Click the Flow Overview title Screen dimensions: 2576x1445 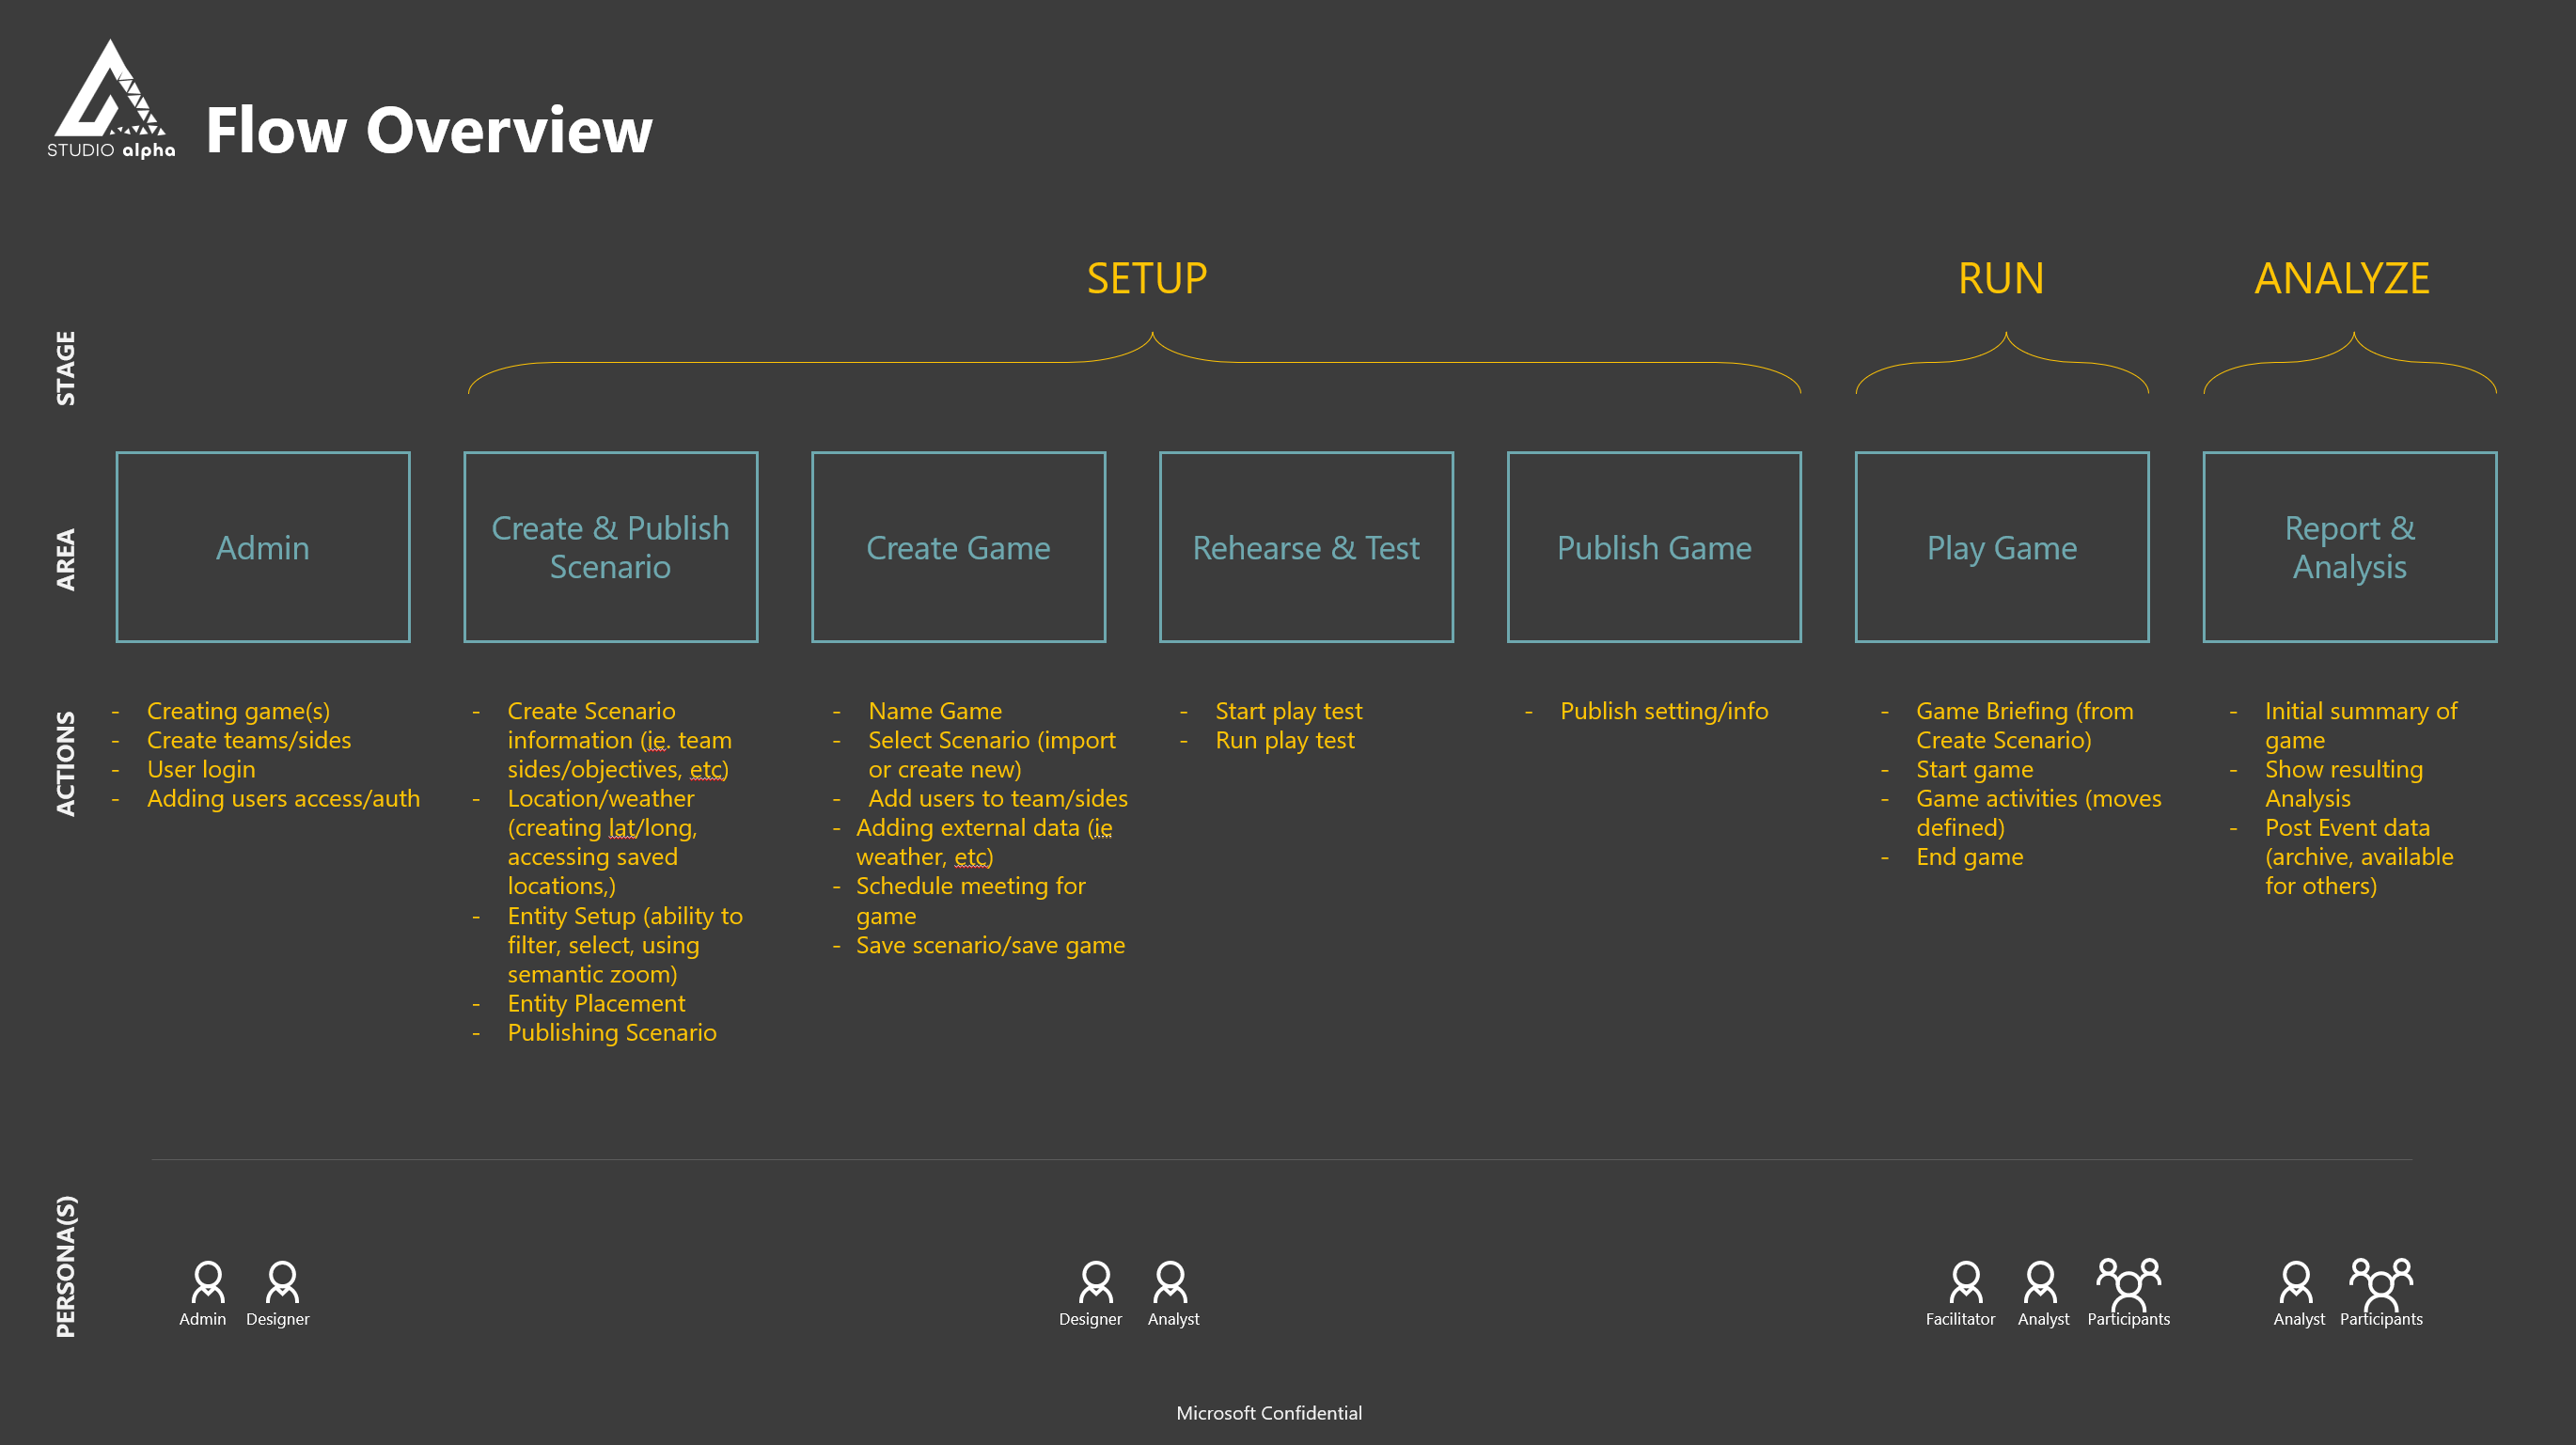coord(429,130)
